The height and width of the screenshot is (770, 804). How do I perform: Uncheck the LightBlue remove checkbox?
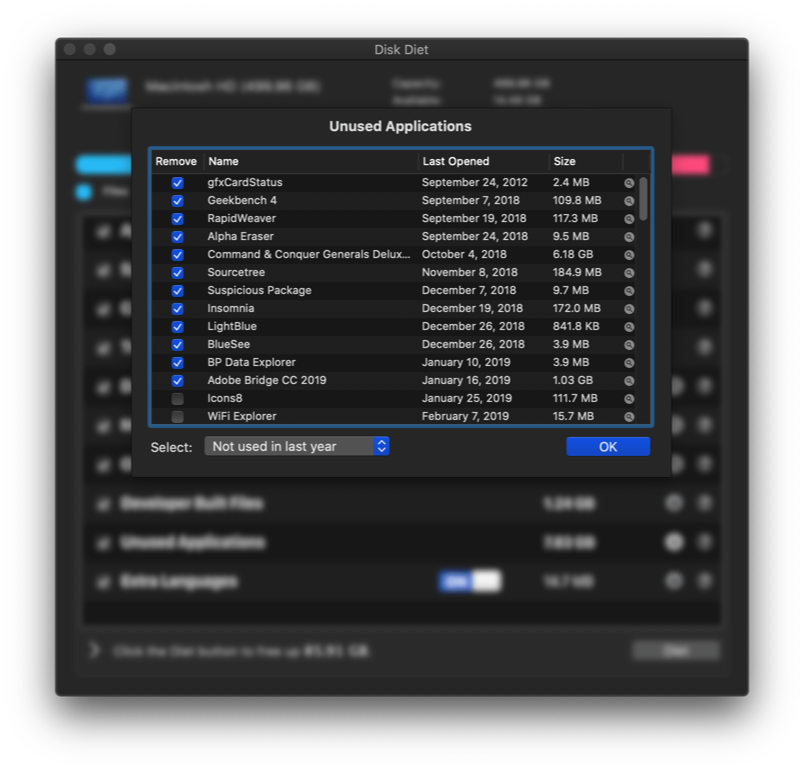pos(177,327)
